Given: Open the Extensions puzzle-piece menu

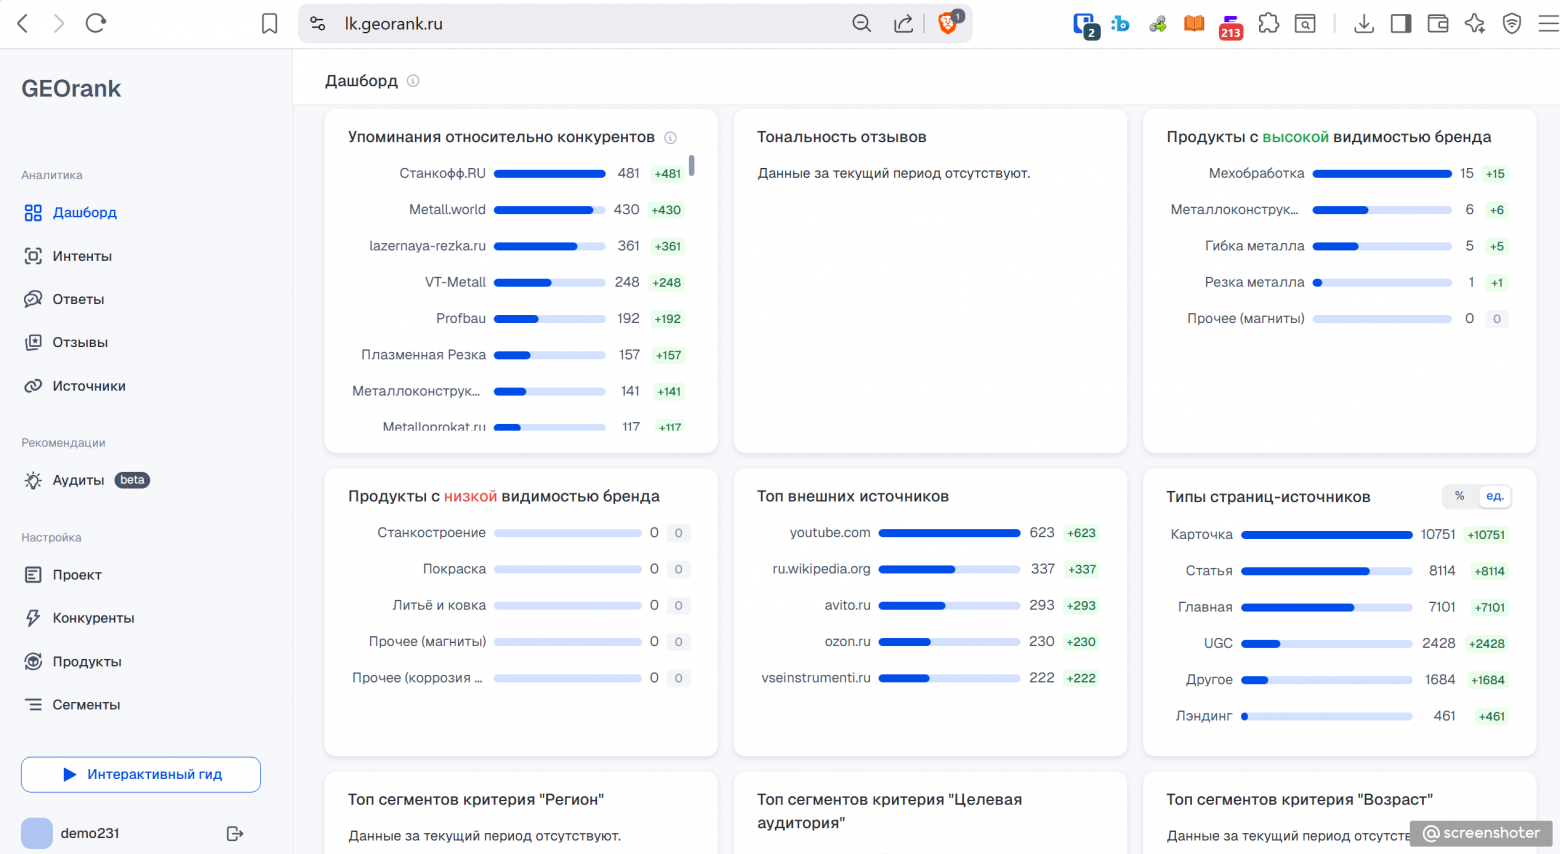Looking at the screenshot, I should [x=1268, y=23].
